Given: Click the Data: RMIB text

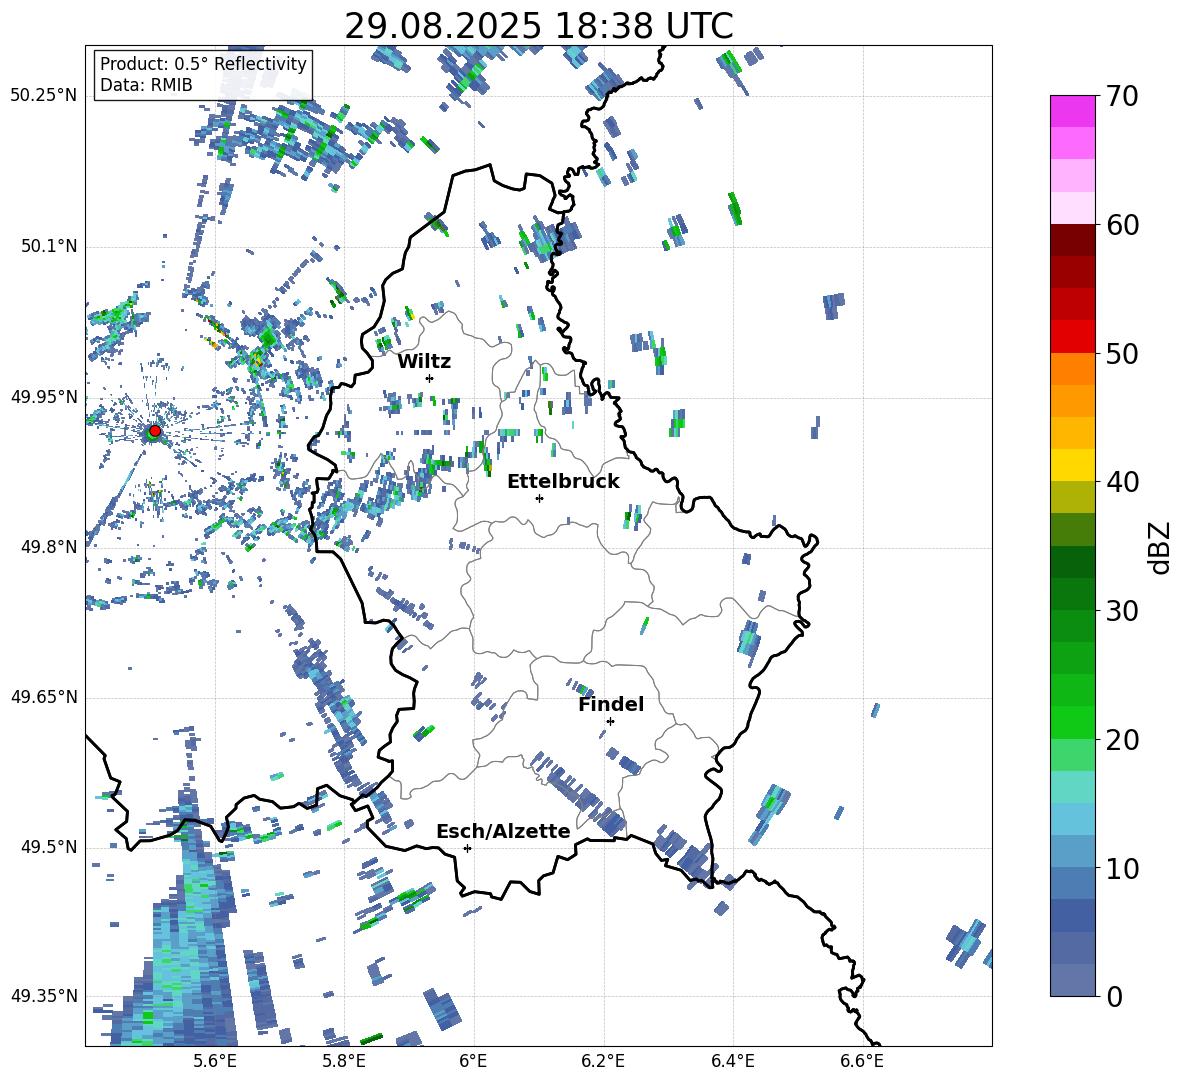Looking at the screenshot, I should click(x=146, y=85).
